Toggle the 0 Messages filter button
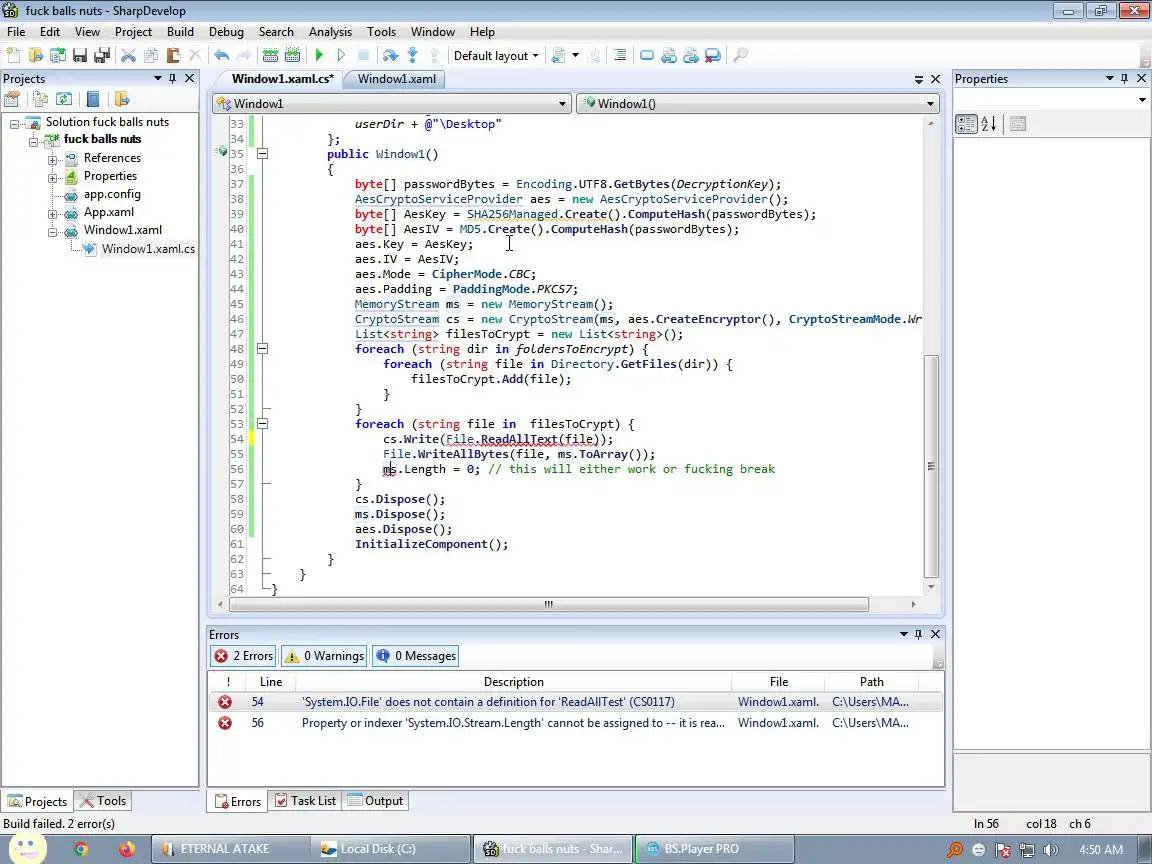This screenshot has height=864, width=1152. point(416,656)
